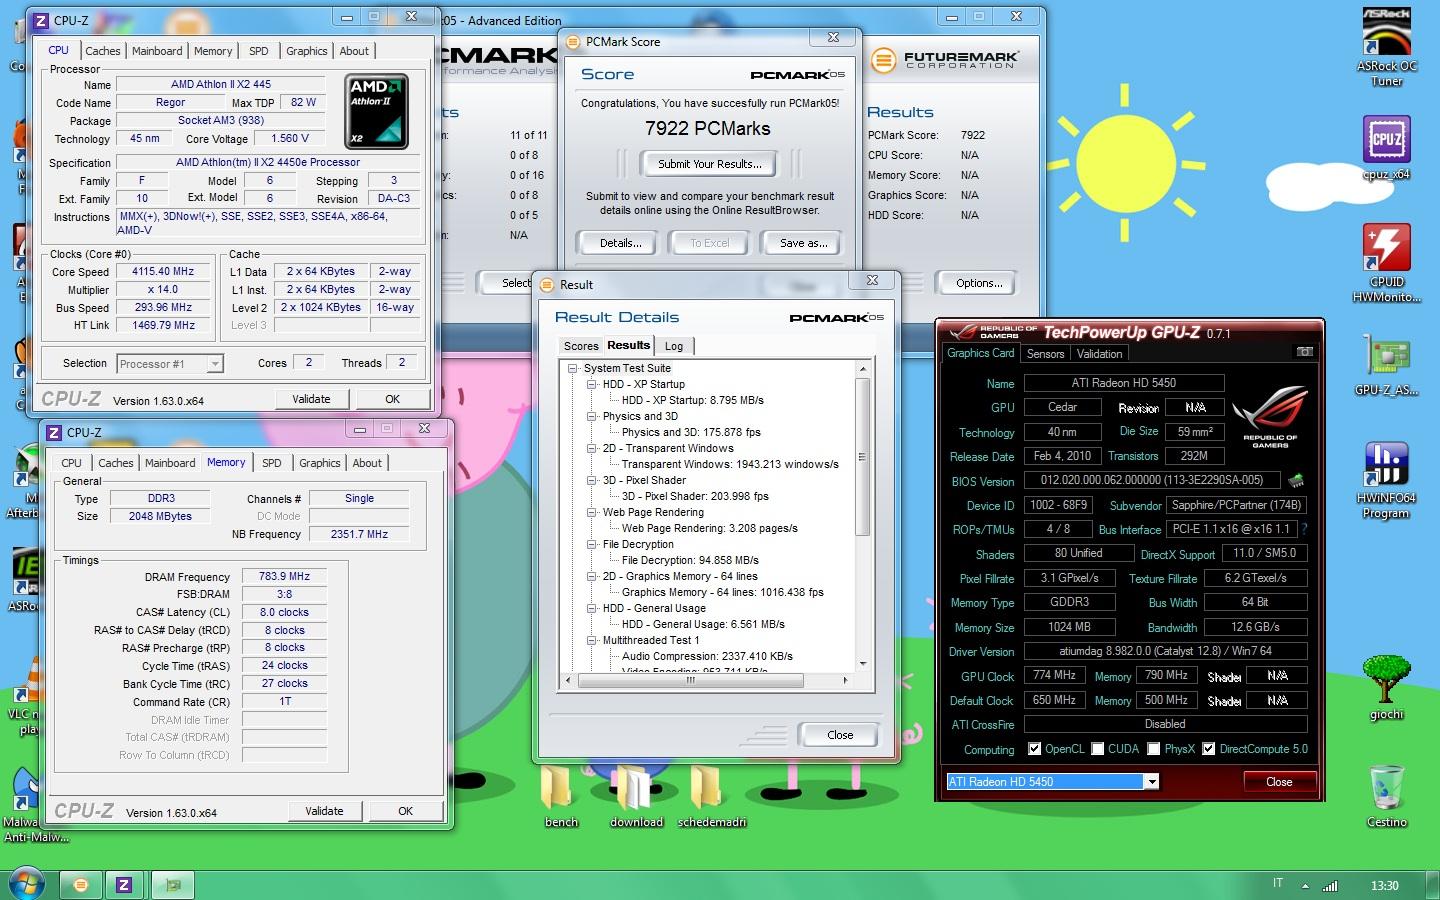
Task: Show hidden tray icons arrow
Action: pyautogui.click(x=1304, y=885)
